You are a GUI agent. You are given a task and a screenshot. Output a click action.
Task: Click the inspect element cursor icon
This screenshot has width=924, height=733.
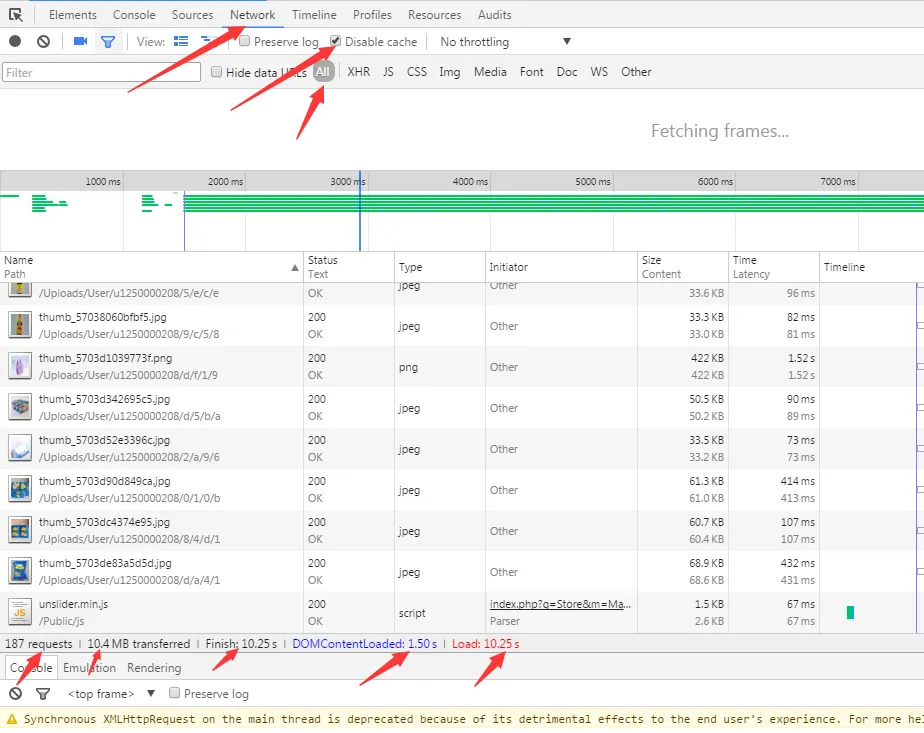(x=16, y=15)
